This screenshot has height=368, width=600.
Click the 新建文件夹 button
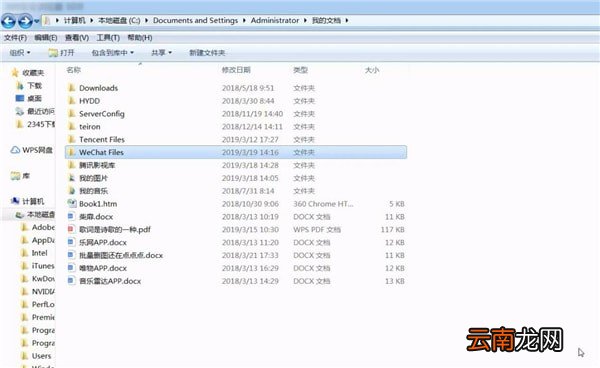coord(207,53)
